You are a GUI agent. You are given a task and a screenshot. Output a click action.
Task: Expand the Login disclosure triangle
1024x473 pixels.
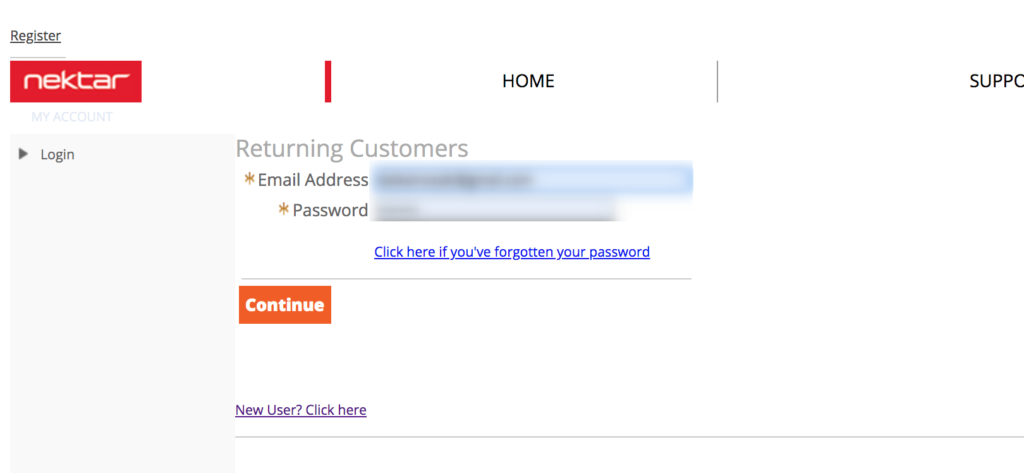point(23,154)
